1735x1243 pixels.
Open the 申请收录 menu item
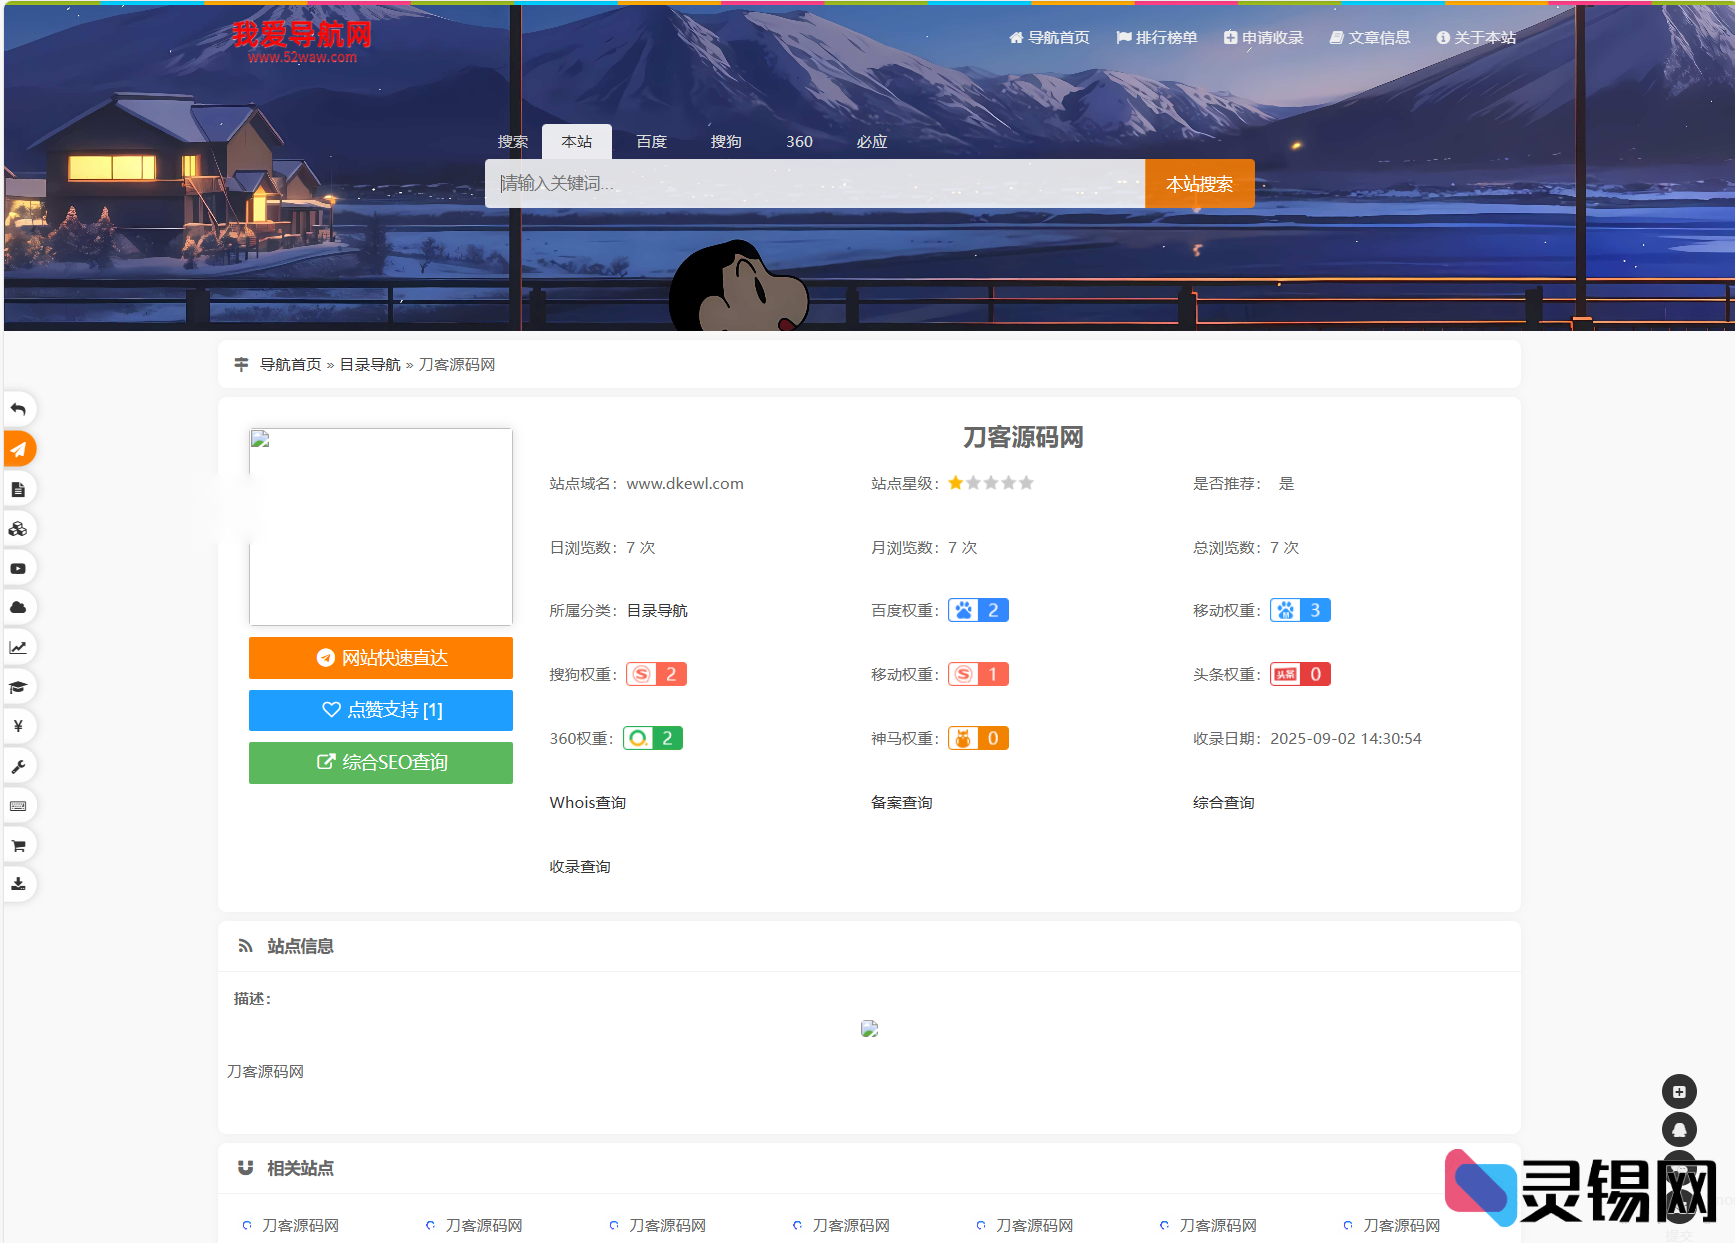(1263, 37)
